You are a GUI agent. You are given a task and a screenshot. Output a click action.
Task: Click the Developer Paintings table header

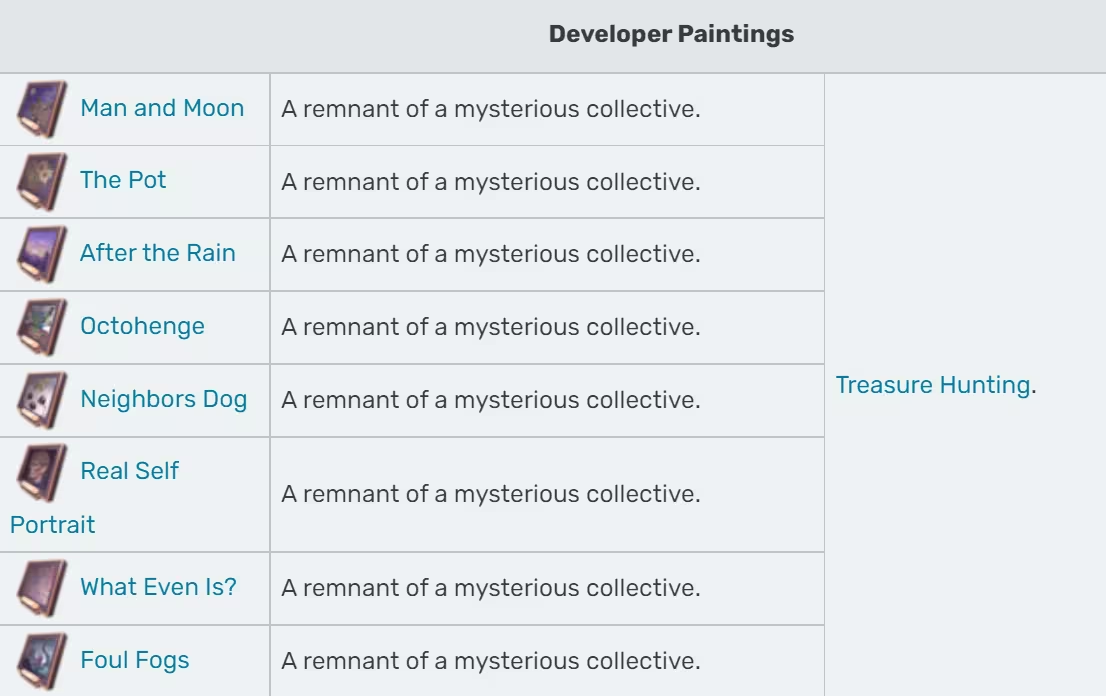click(x=672, y=34)
